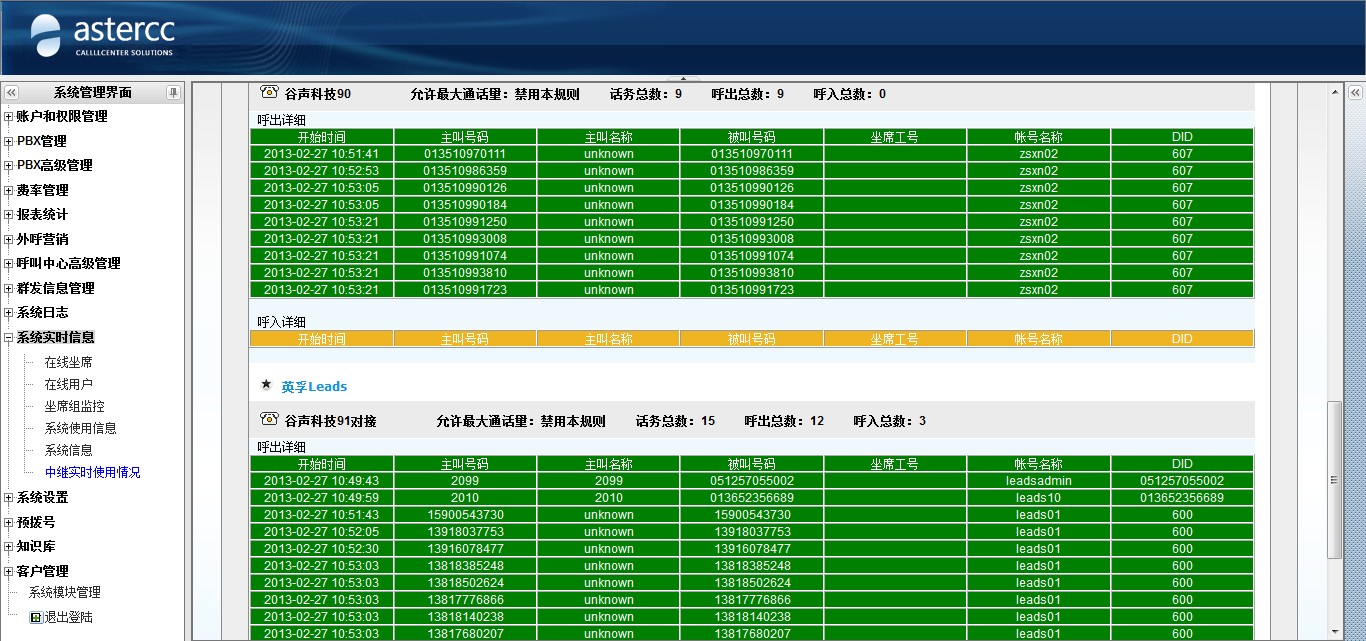Expand the 外呼营销 tree node
Image resolution: width=1366 pixels, height=641 pixels.
click(x=9, y=240)
